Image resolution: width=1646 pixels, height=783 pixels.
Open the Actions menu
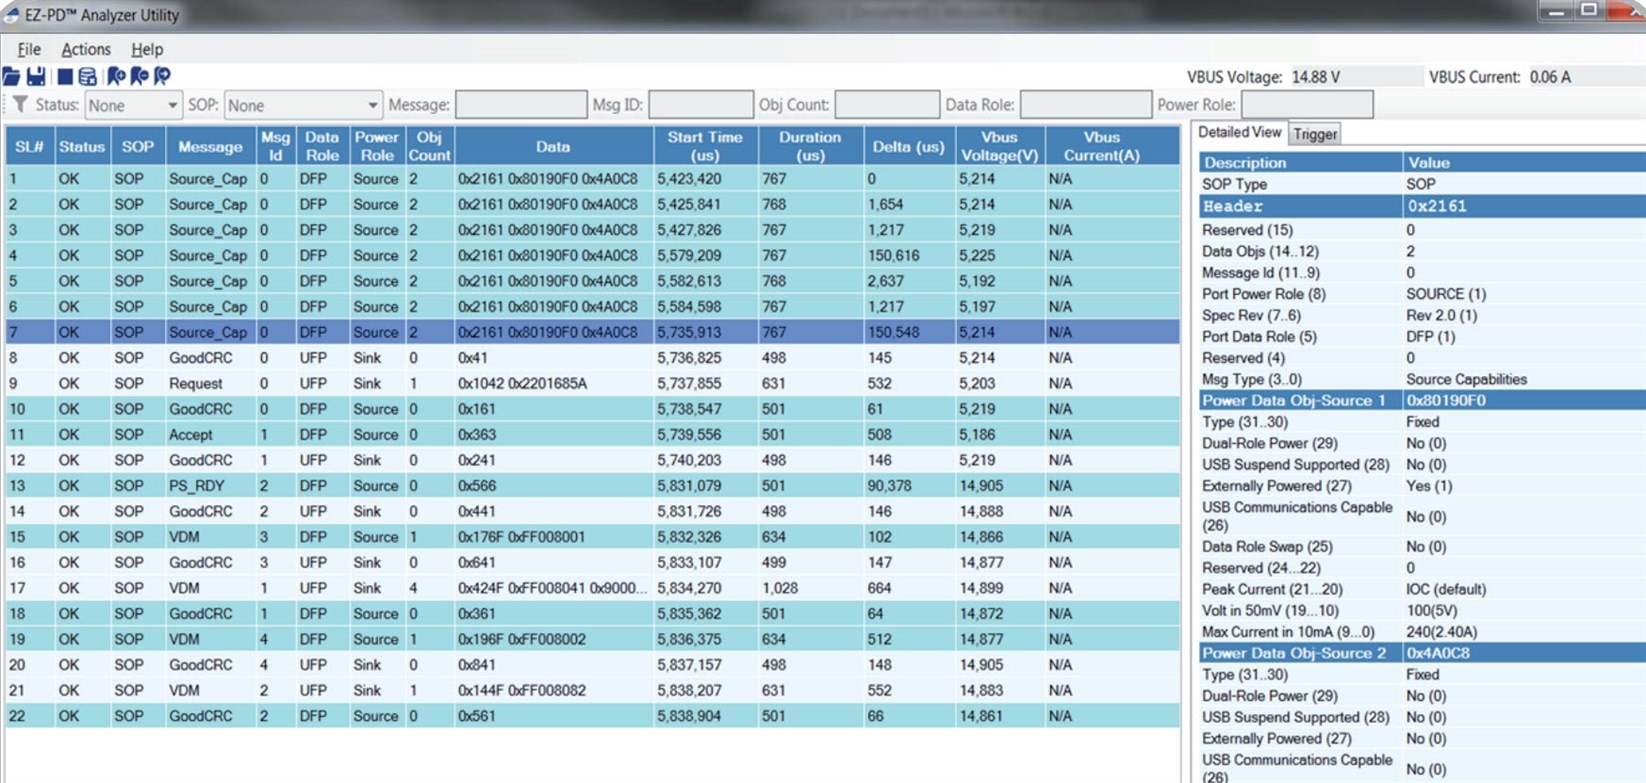(x=86, y=49)
